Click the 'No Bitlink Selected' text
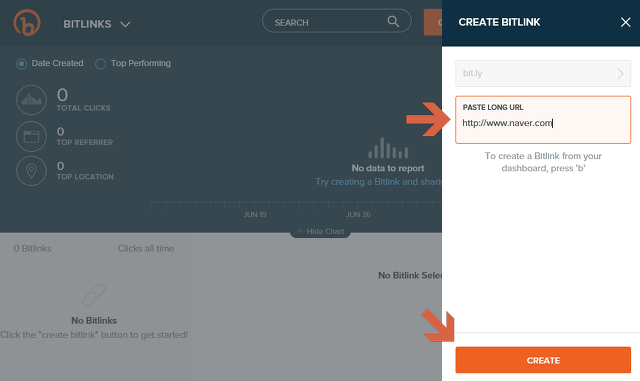The height and width of the screenshot is (381, 640). tap(410, 275)
